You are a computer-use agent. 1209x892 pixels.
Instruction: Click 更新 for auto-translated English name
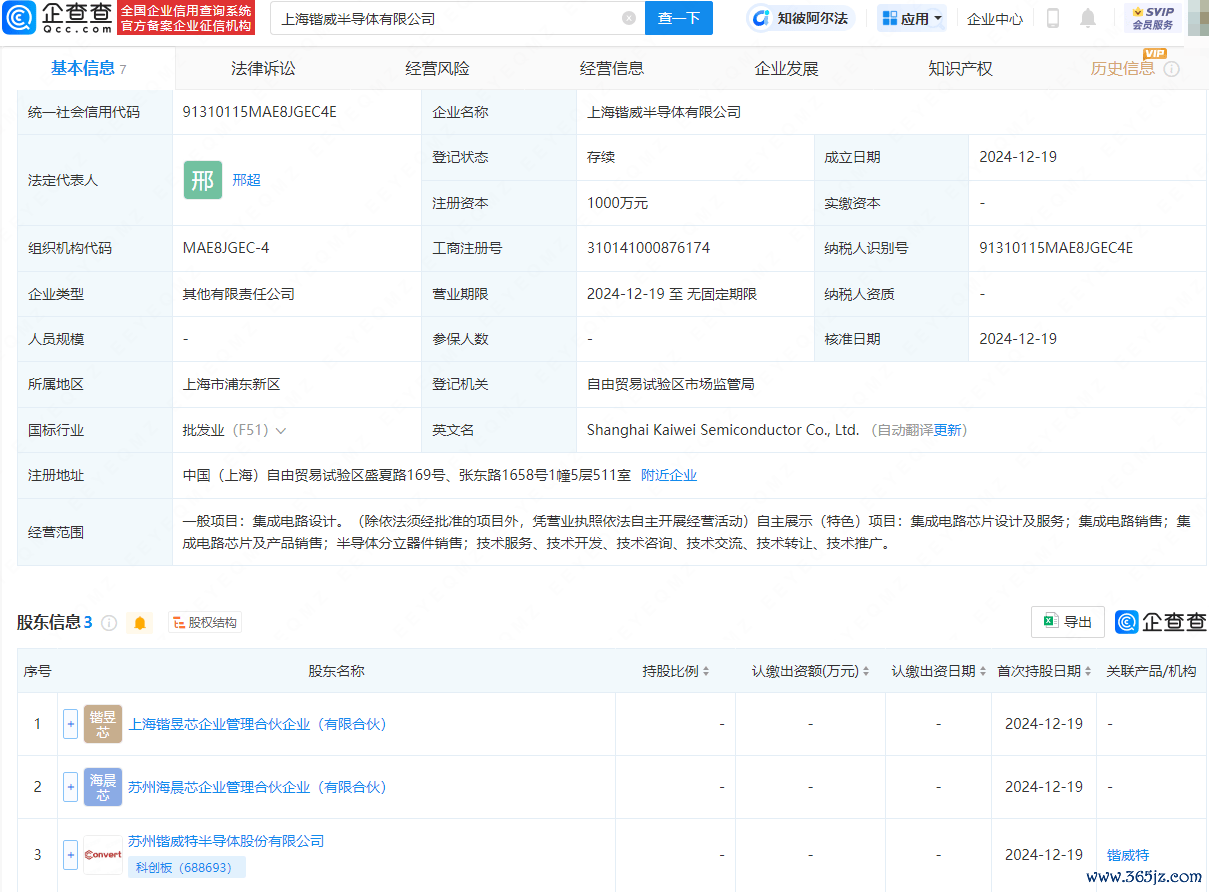pos(948,430)
